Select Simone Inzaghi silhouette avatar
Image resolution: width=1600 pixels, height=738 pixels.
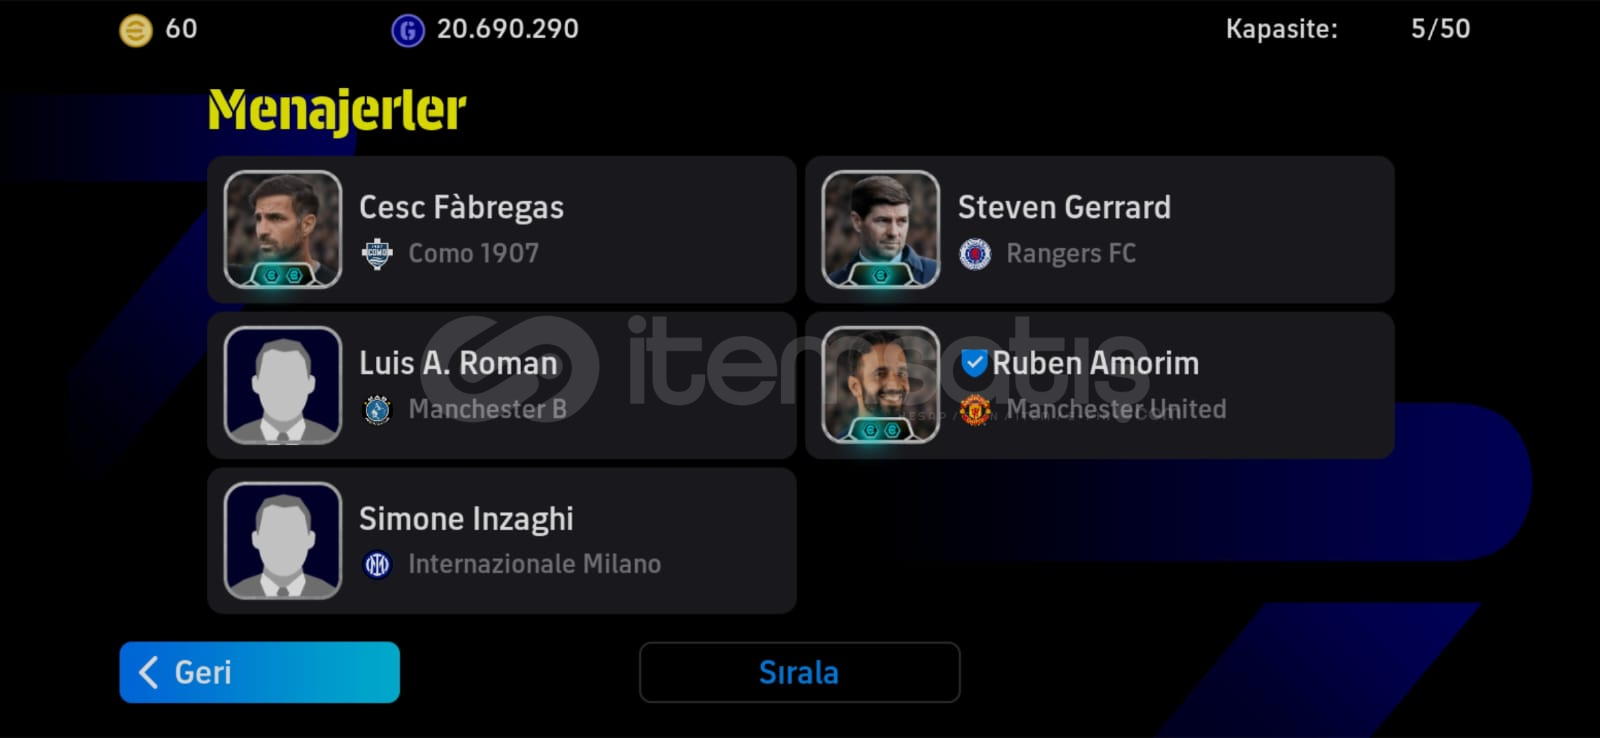[x=283, y=541]
